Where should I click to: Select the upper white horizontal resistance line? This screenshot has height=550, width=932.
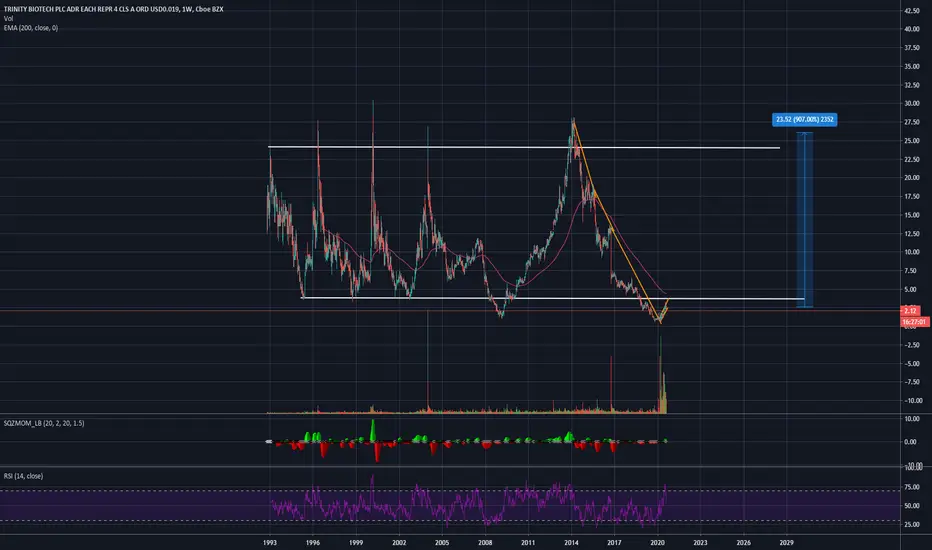pyautogui.click(x=524, y=147)
